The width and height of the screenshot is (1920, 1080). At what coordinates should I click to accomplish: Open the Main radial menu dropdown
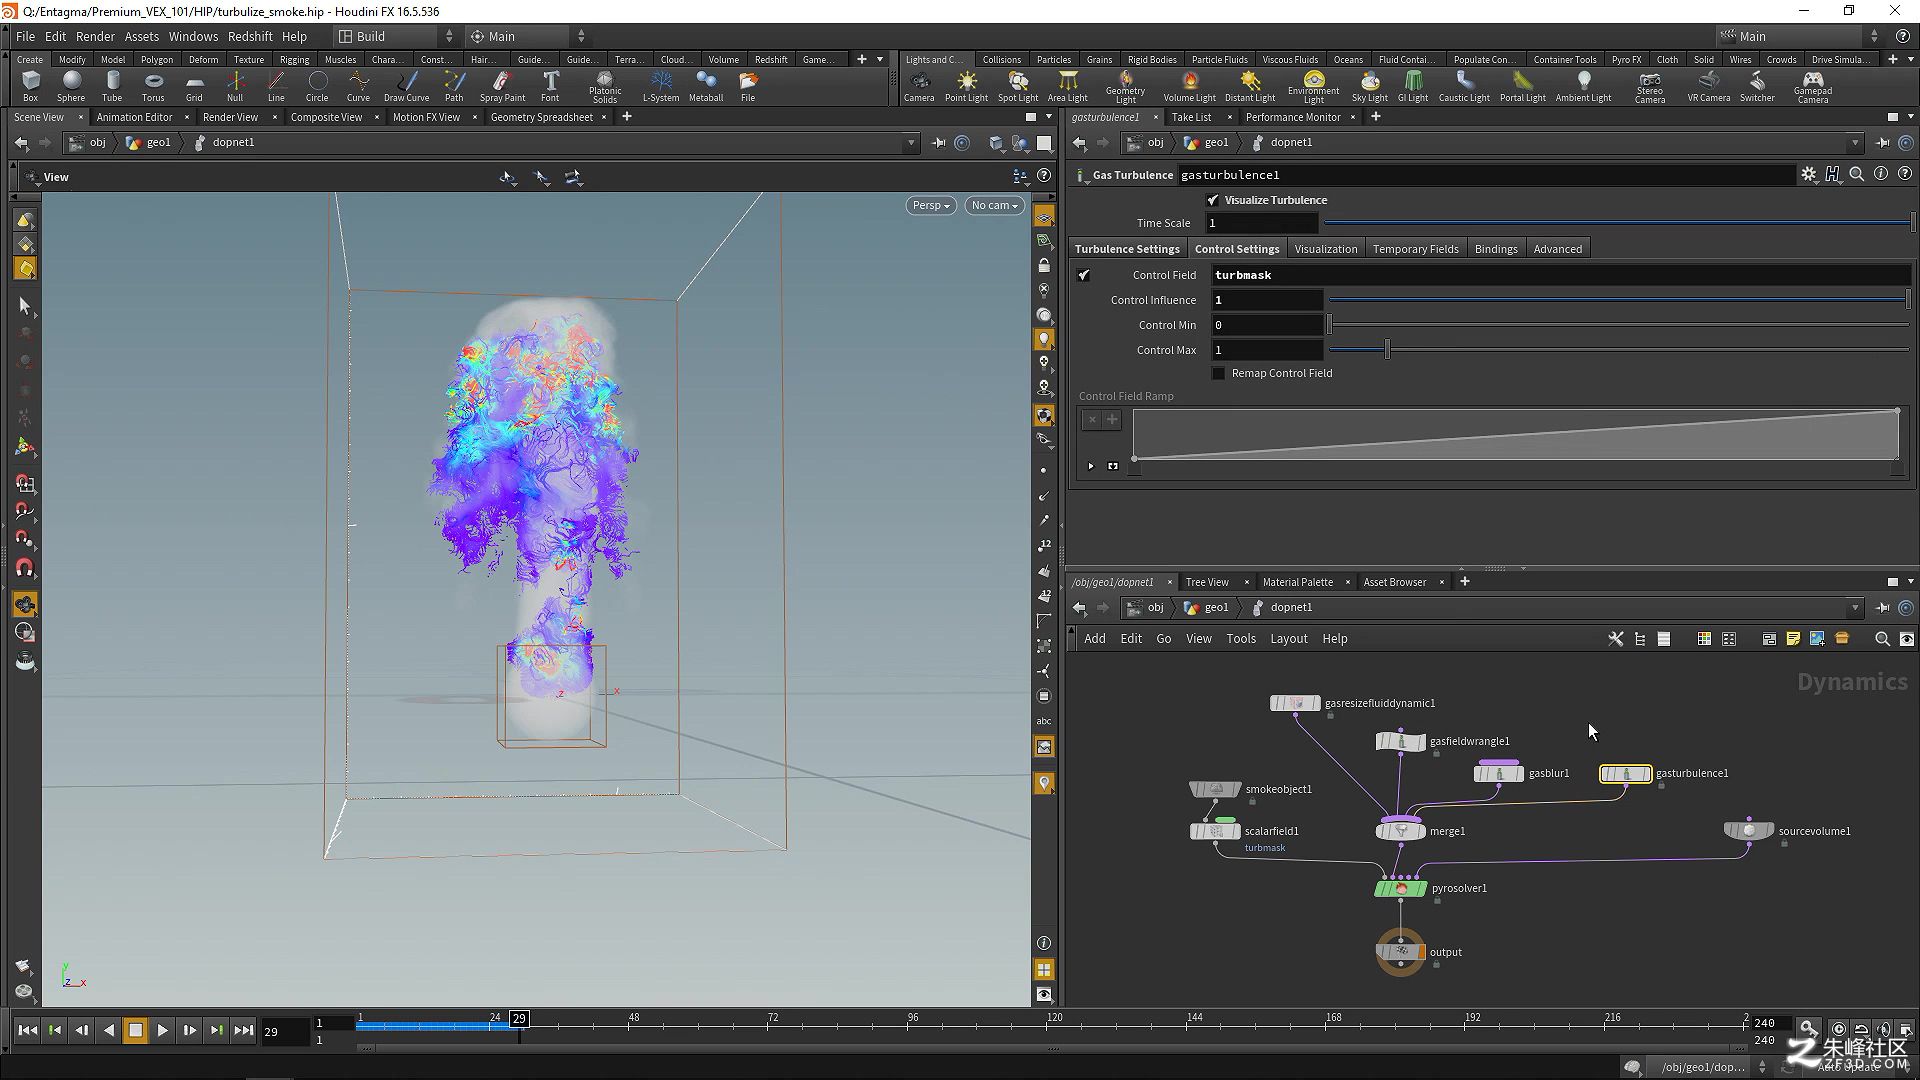[527, 36]
